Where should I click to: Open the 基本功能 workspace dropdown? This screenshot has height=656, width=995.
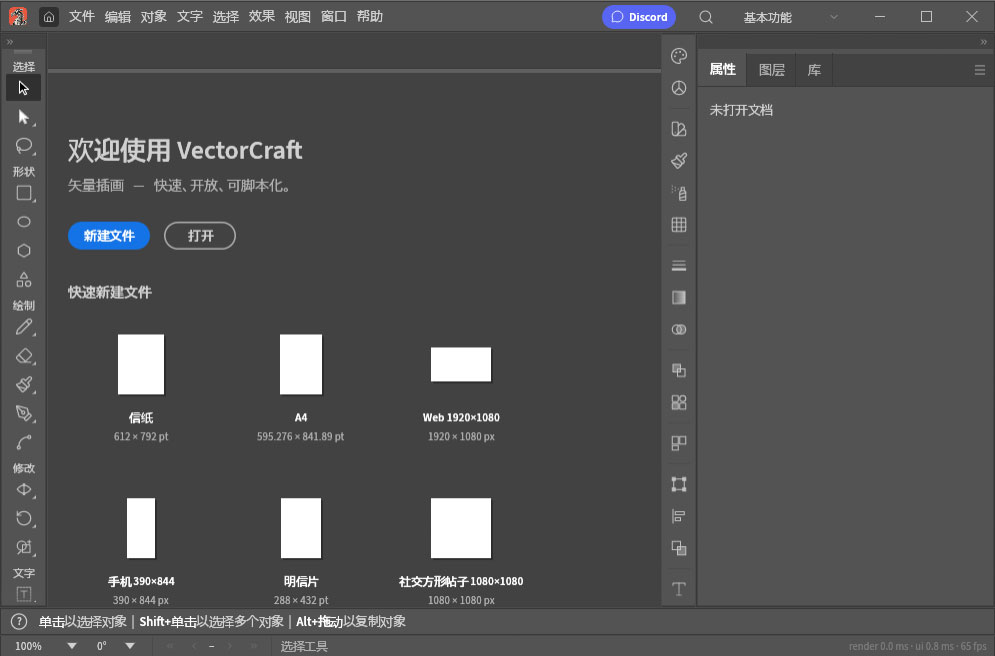[790, 17]
